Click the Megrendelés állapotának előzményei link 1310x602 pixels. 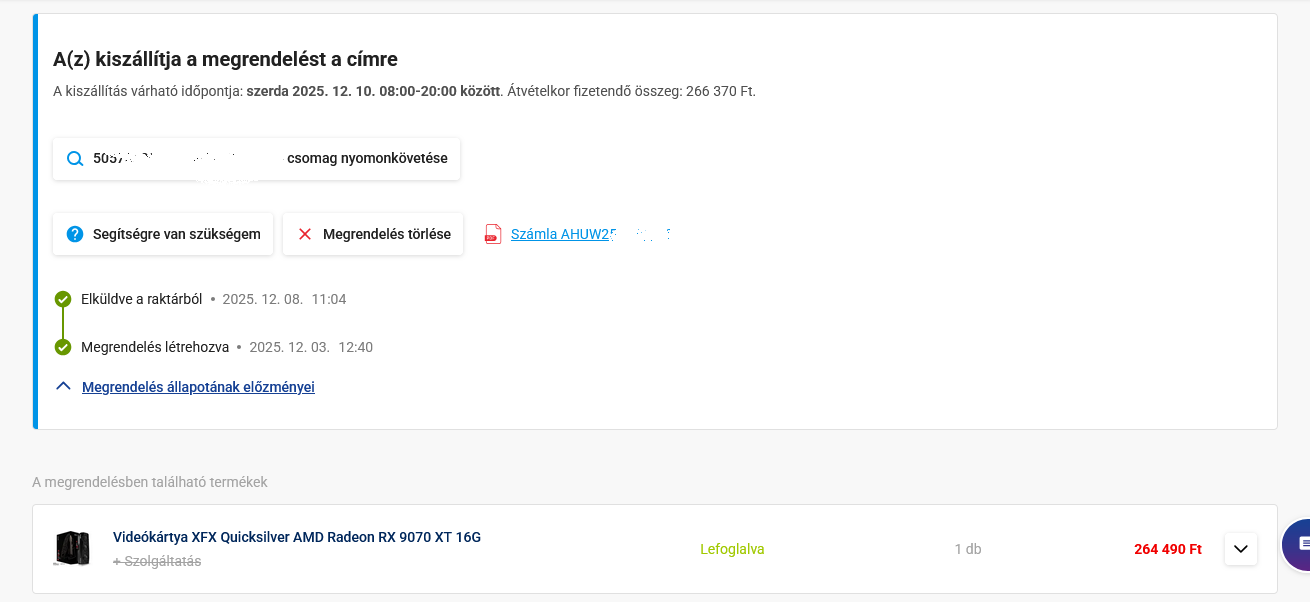tap(198, 387)
